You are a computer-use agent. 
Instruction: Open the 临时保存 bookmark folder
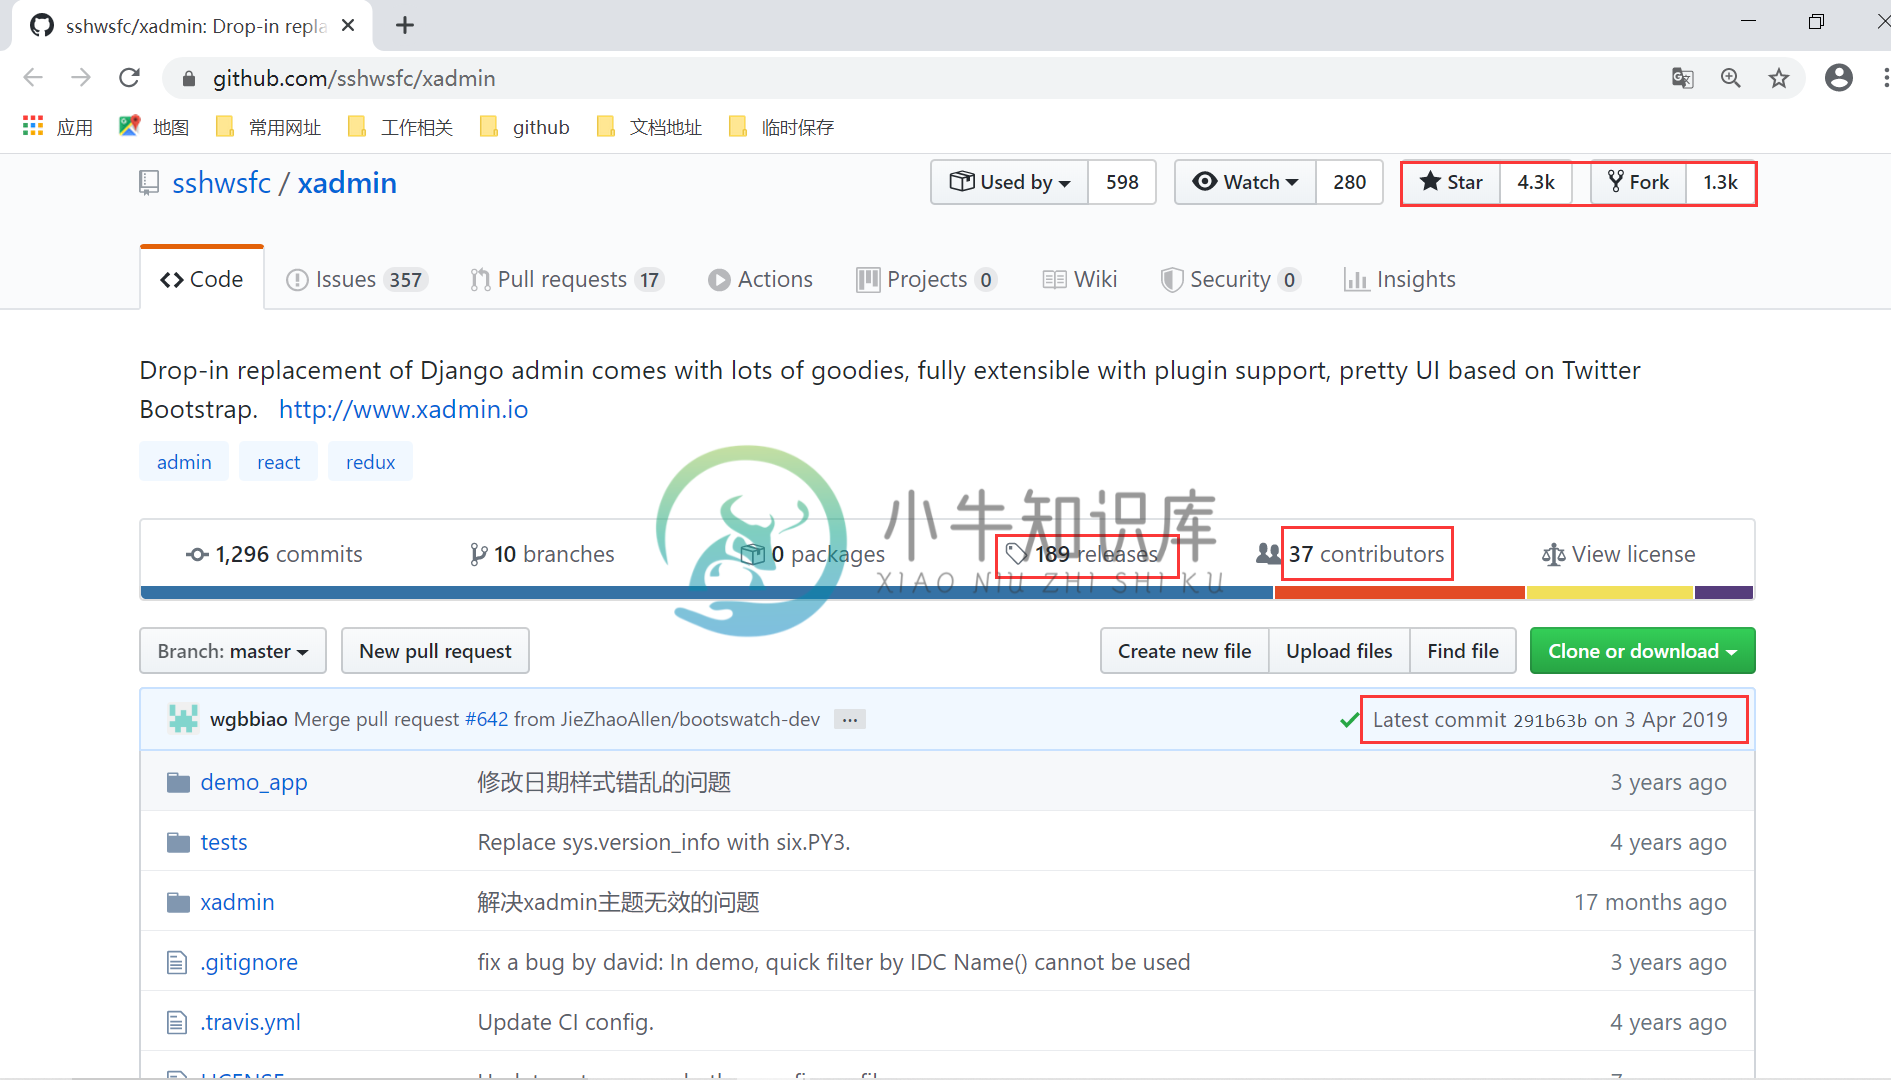pos(782,126)
